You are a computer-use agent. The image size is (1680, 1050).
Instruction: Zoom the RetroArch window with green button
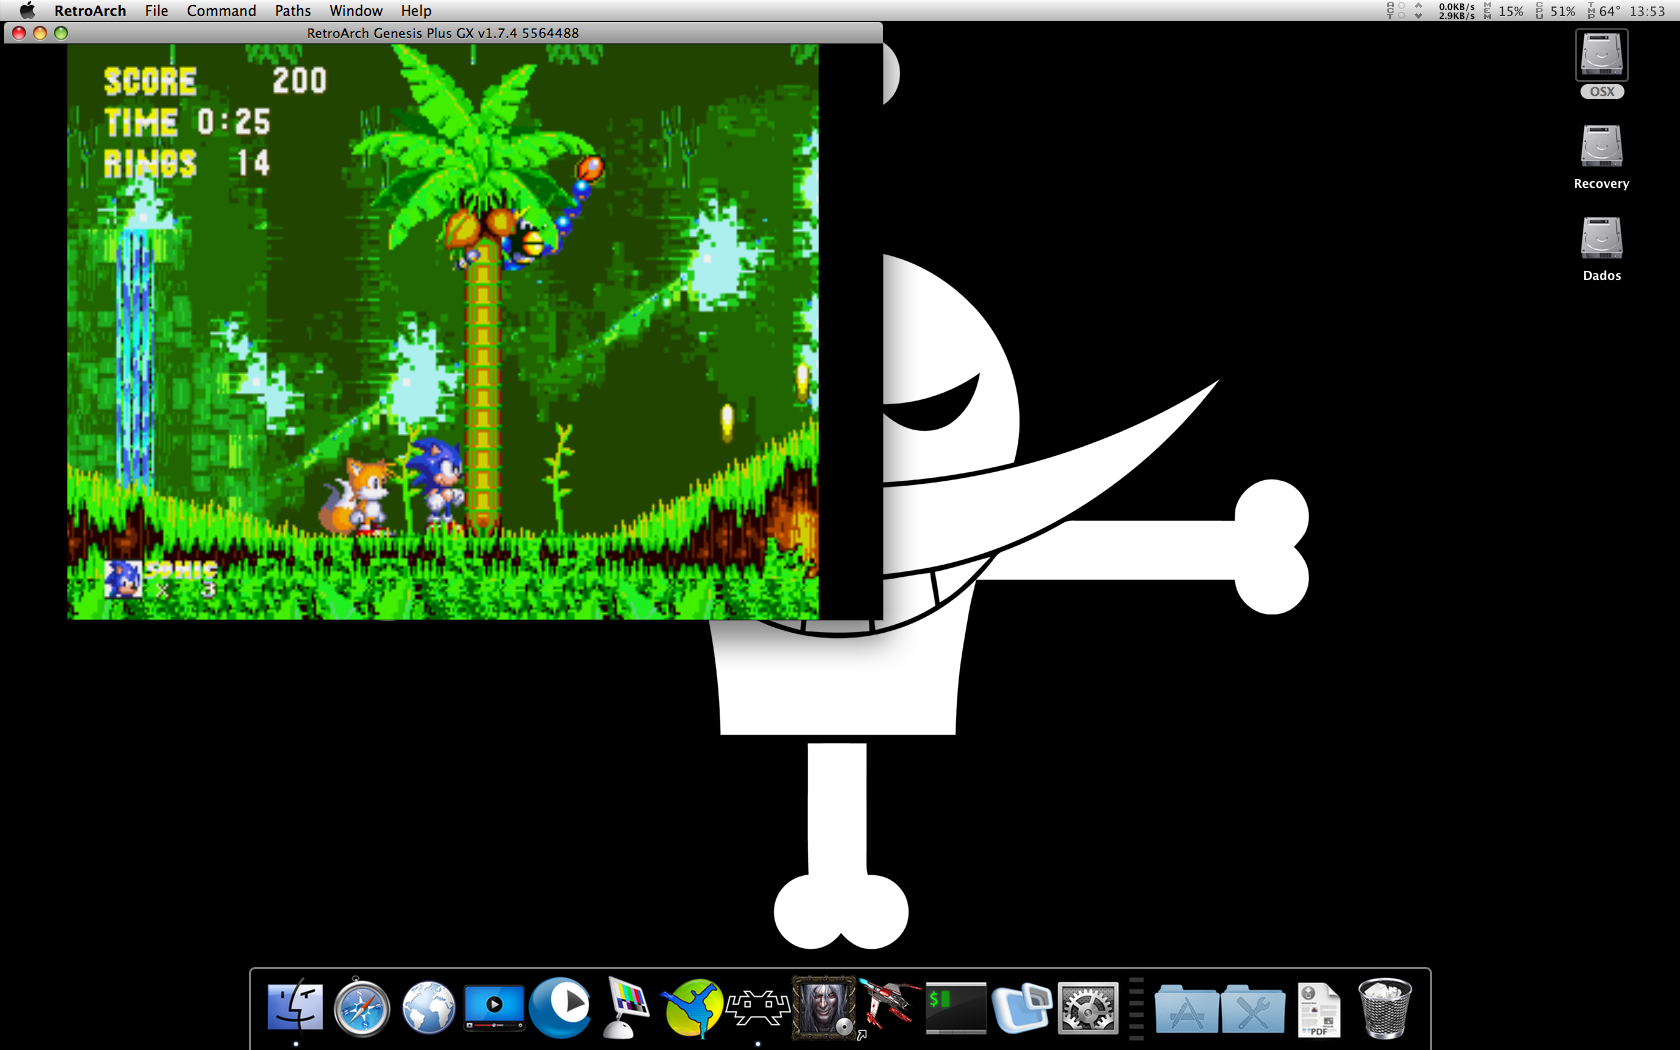tap(61, 32)
